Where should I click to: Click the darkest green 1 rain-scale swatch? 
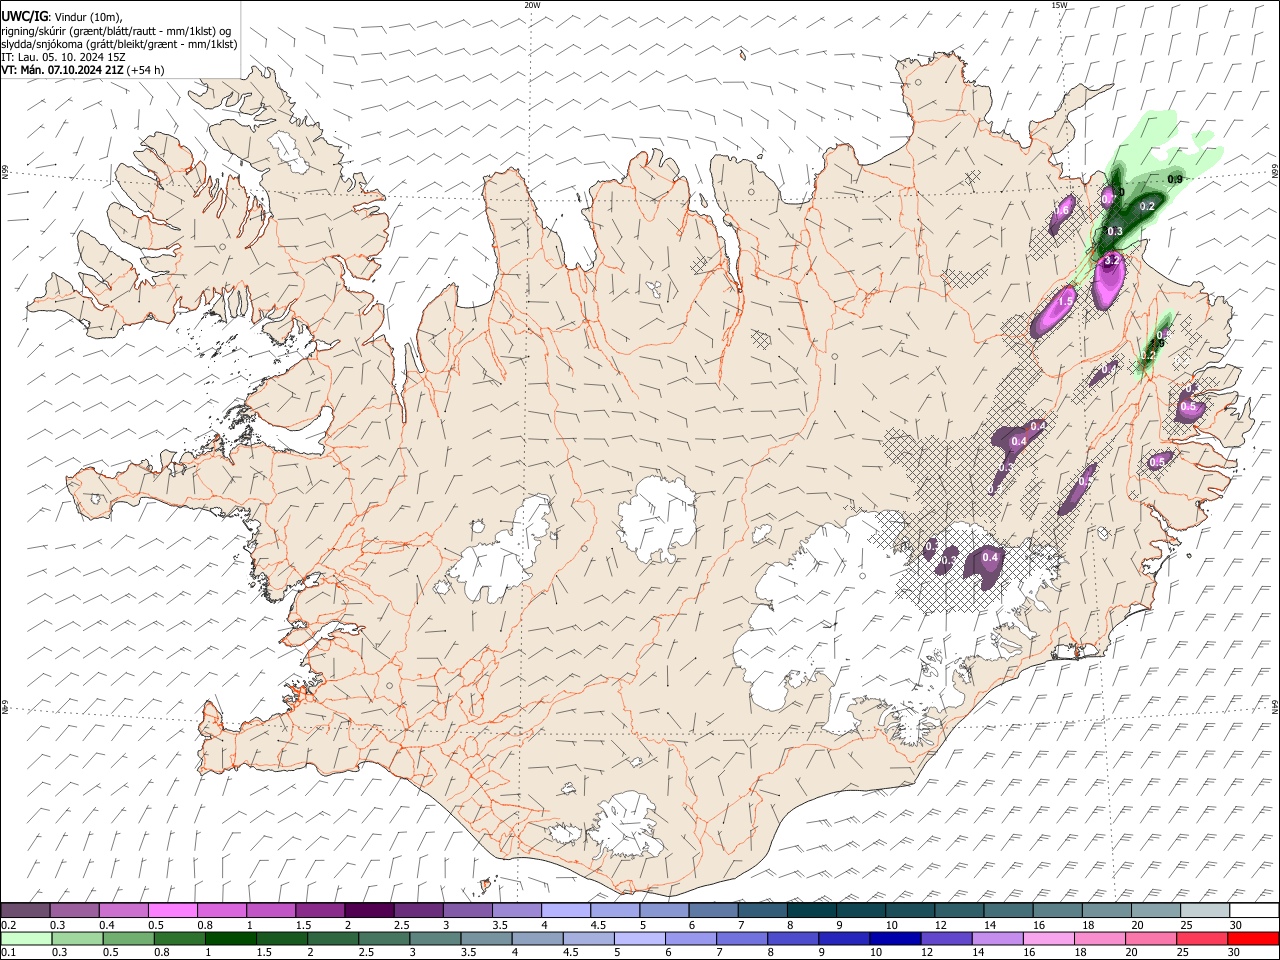click(x=230, y=939)
